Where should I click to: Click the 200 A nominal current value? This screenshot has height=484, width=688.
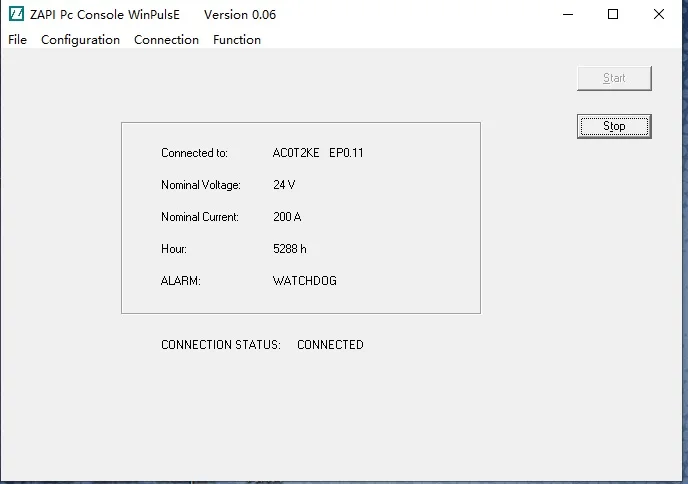pos(287,217)
